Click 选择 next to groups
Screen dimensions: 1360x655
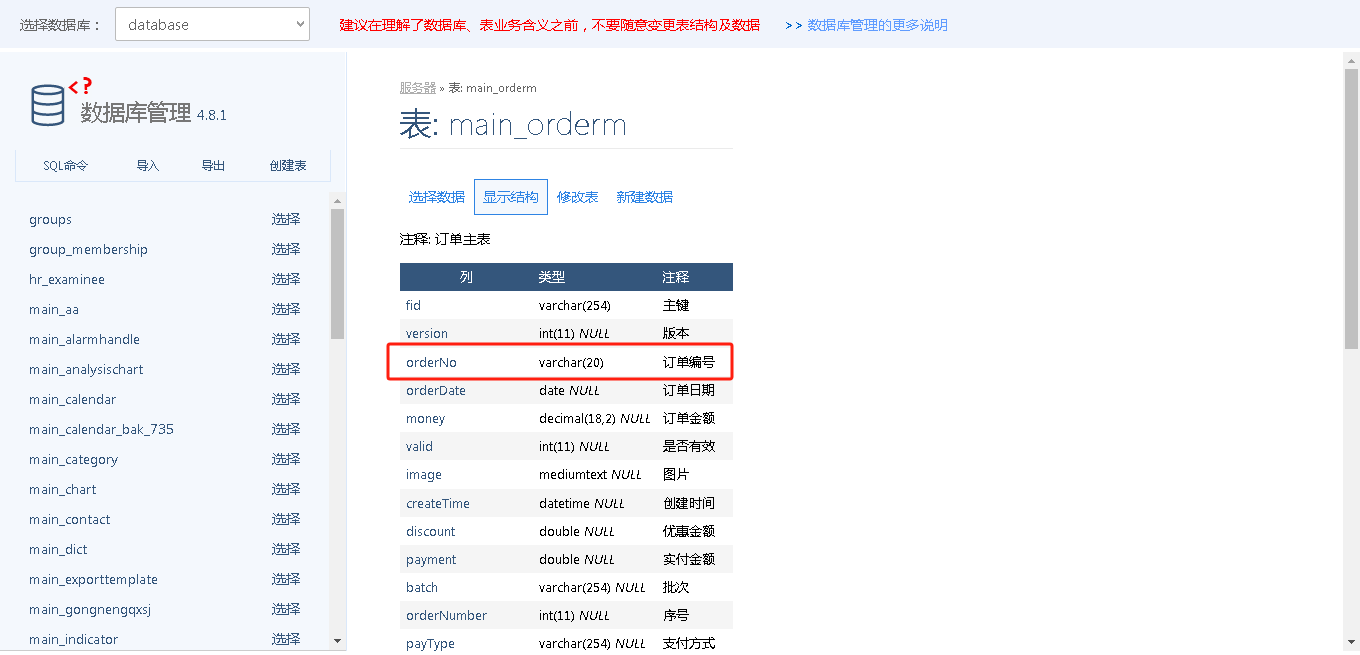pos(286,219)
